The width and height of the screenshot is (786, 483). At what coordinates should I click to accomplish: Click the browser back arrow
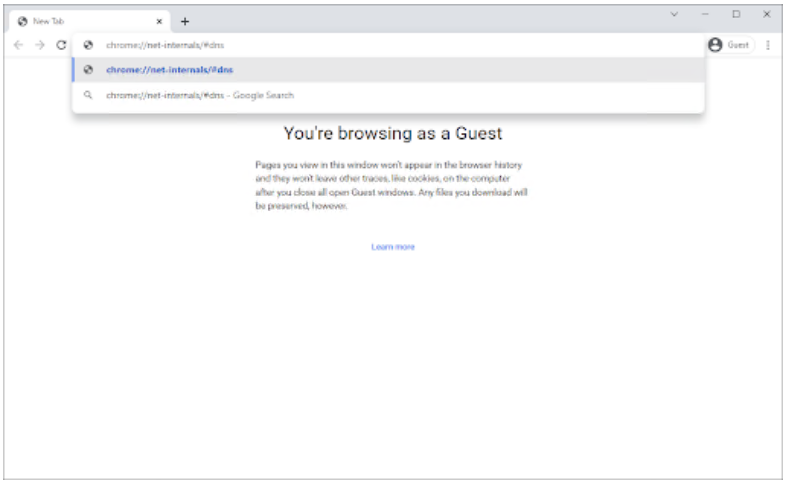click(x=19, y=45)
